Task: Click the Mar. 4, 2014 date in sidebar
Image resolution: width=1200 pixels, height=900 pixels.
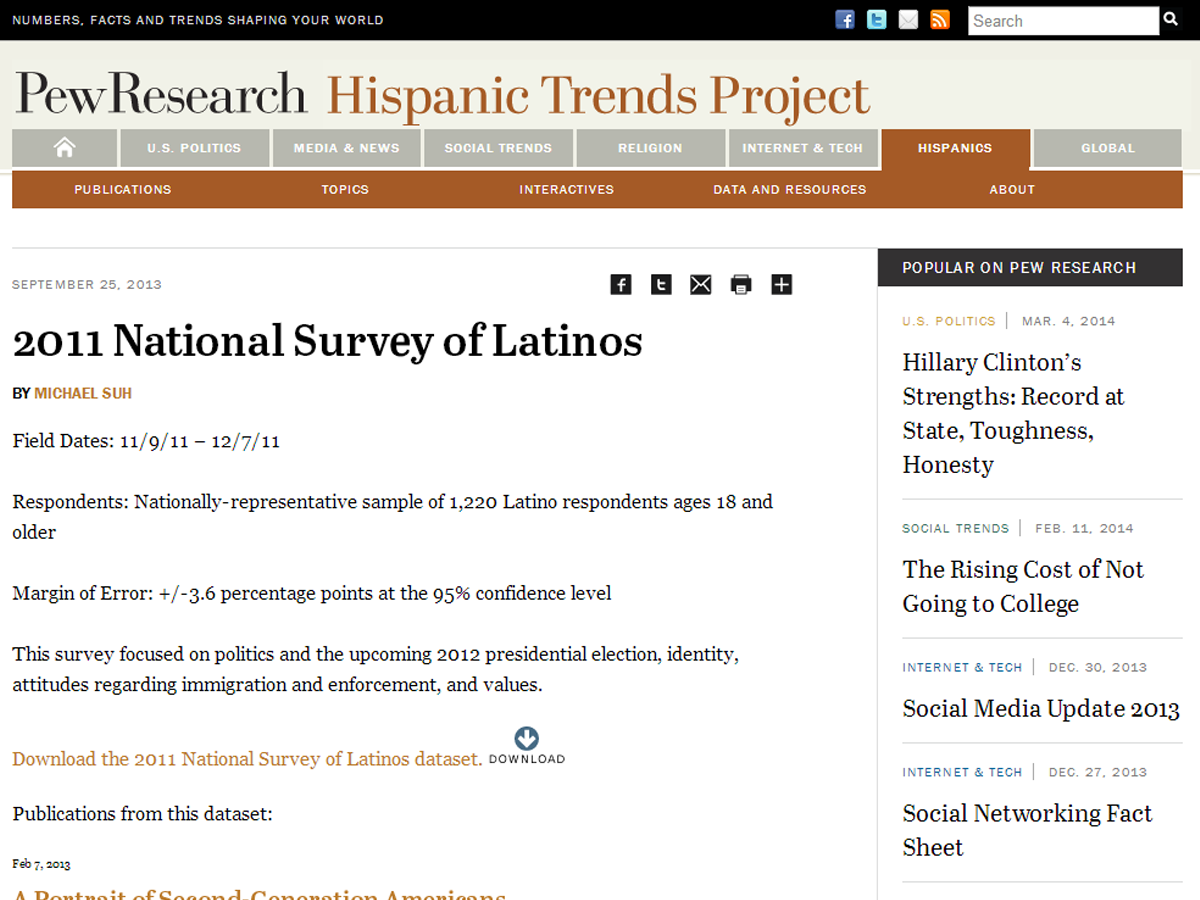Action: pyautogui.click(x=1069, y=321)
